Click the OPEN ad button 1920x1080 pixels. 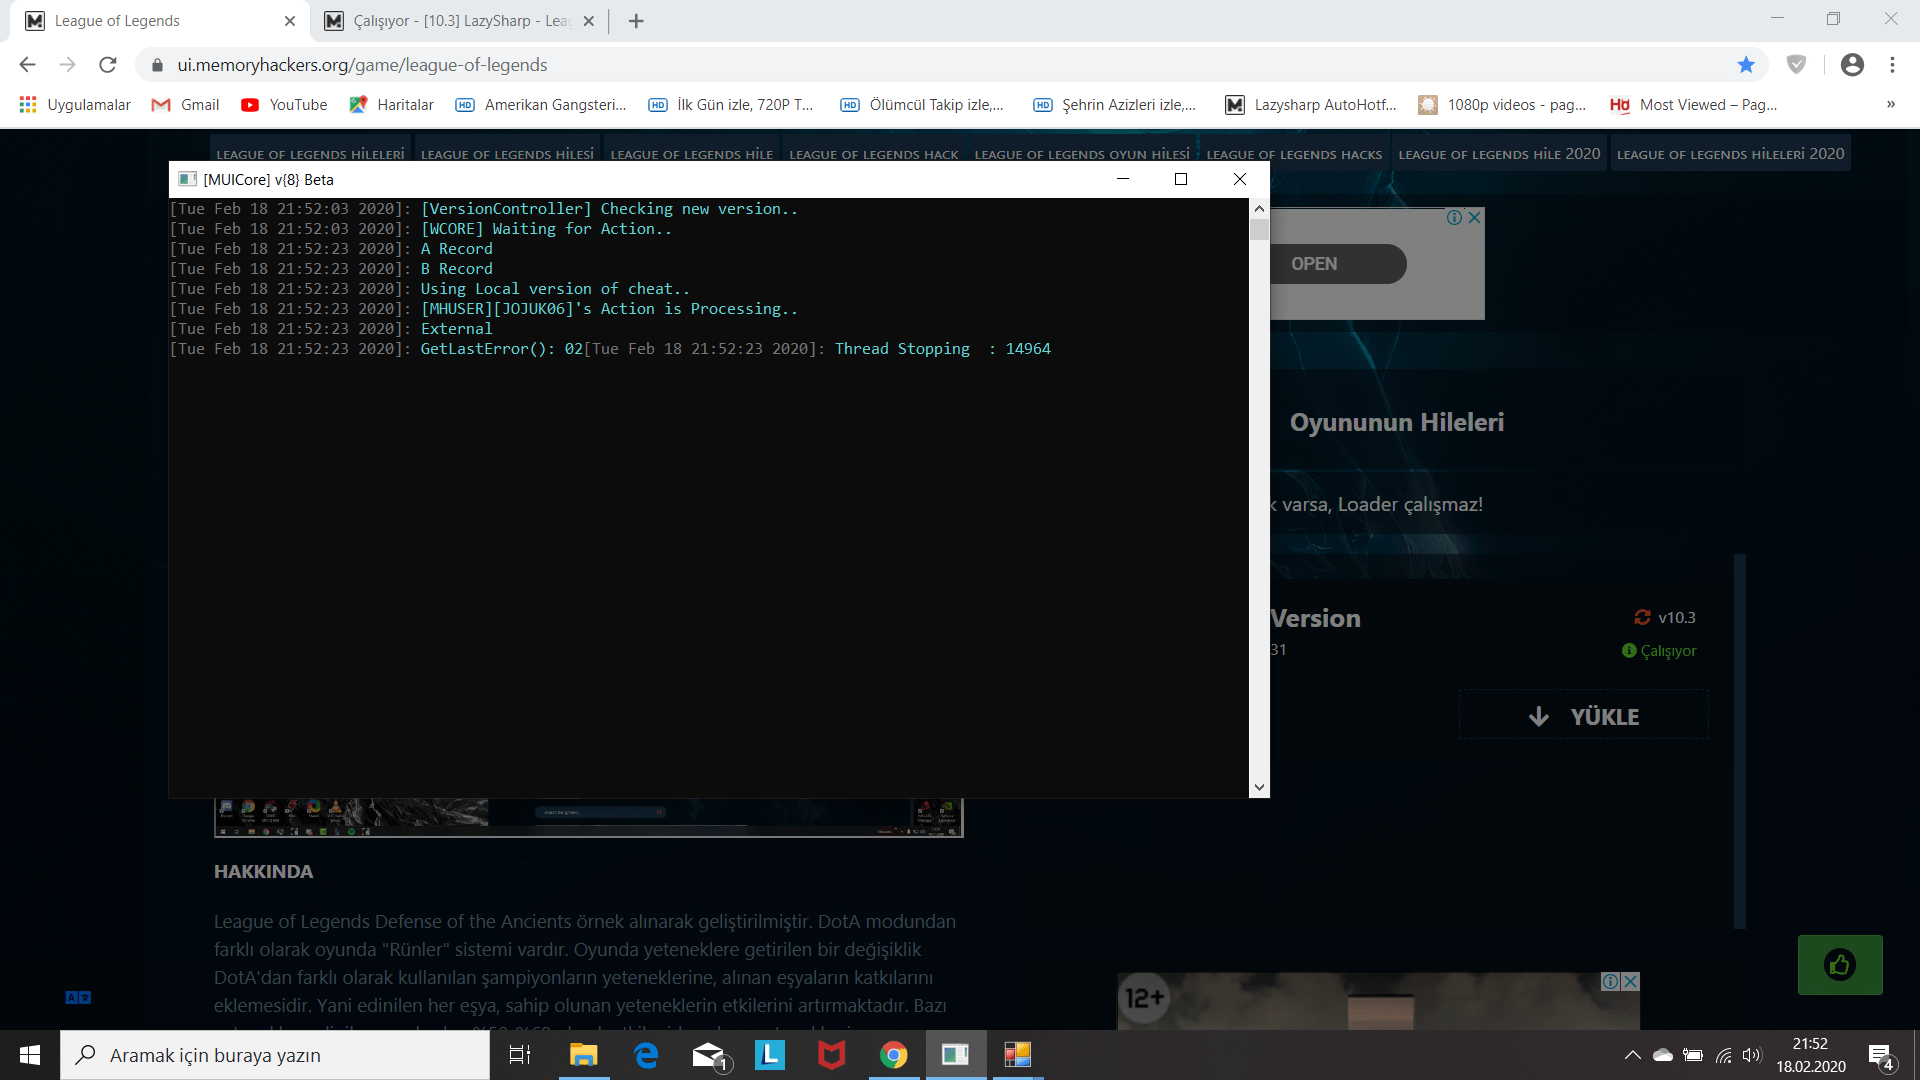[x=1338, y=264]
